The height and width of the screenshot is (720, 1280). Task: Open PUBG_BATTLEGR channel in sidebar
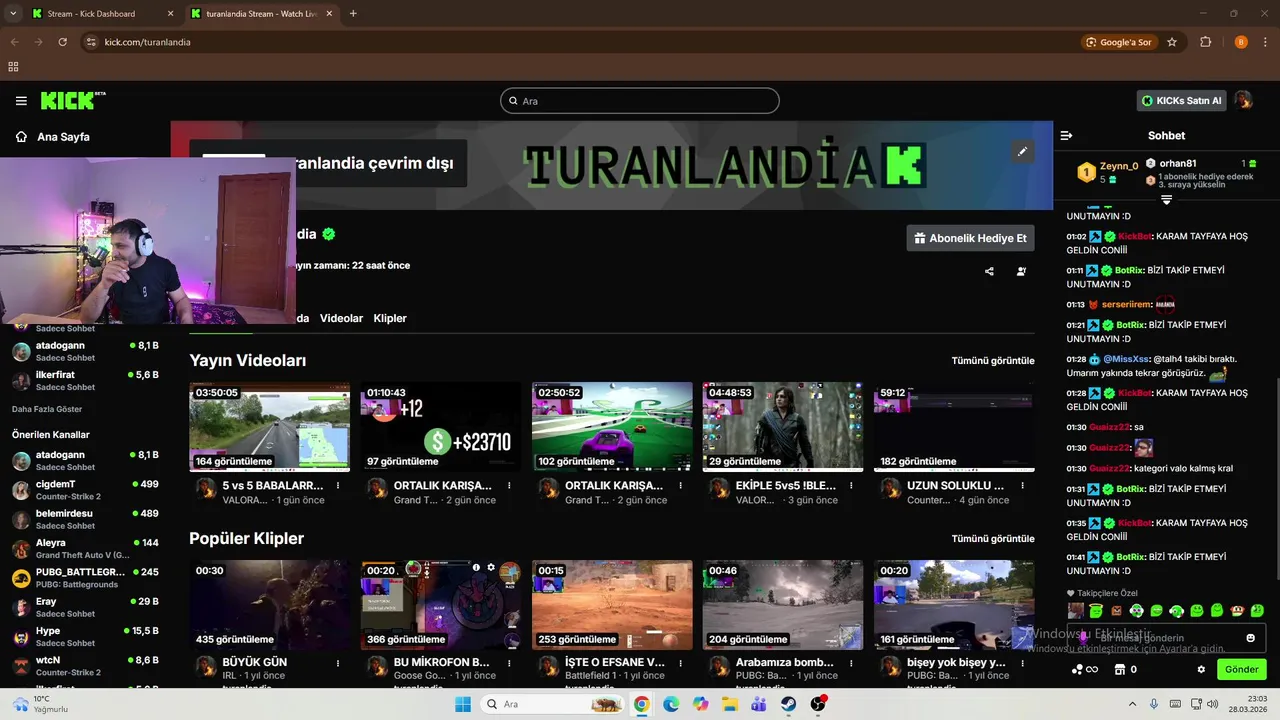click(x=85, y=577)
